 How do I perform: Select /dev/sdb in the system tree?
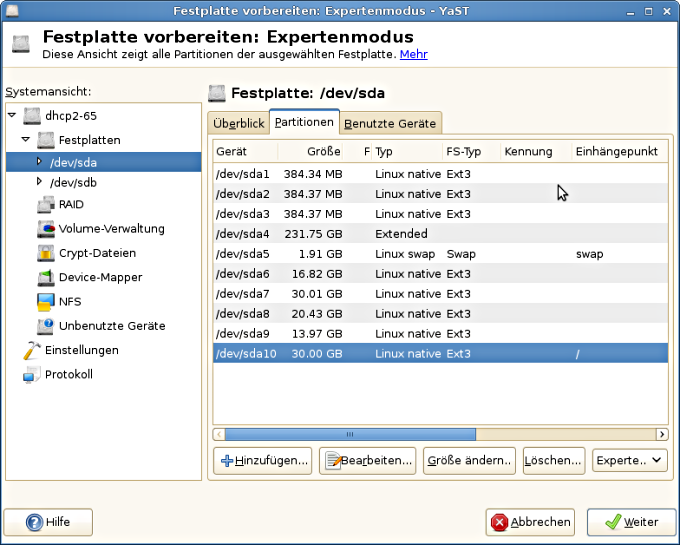(x=73, y=183)
